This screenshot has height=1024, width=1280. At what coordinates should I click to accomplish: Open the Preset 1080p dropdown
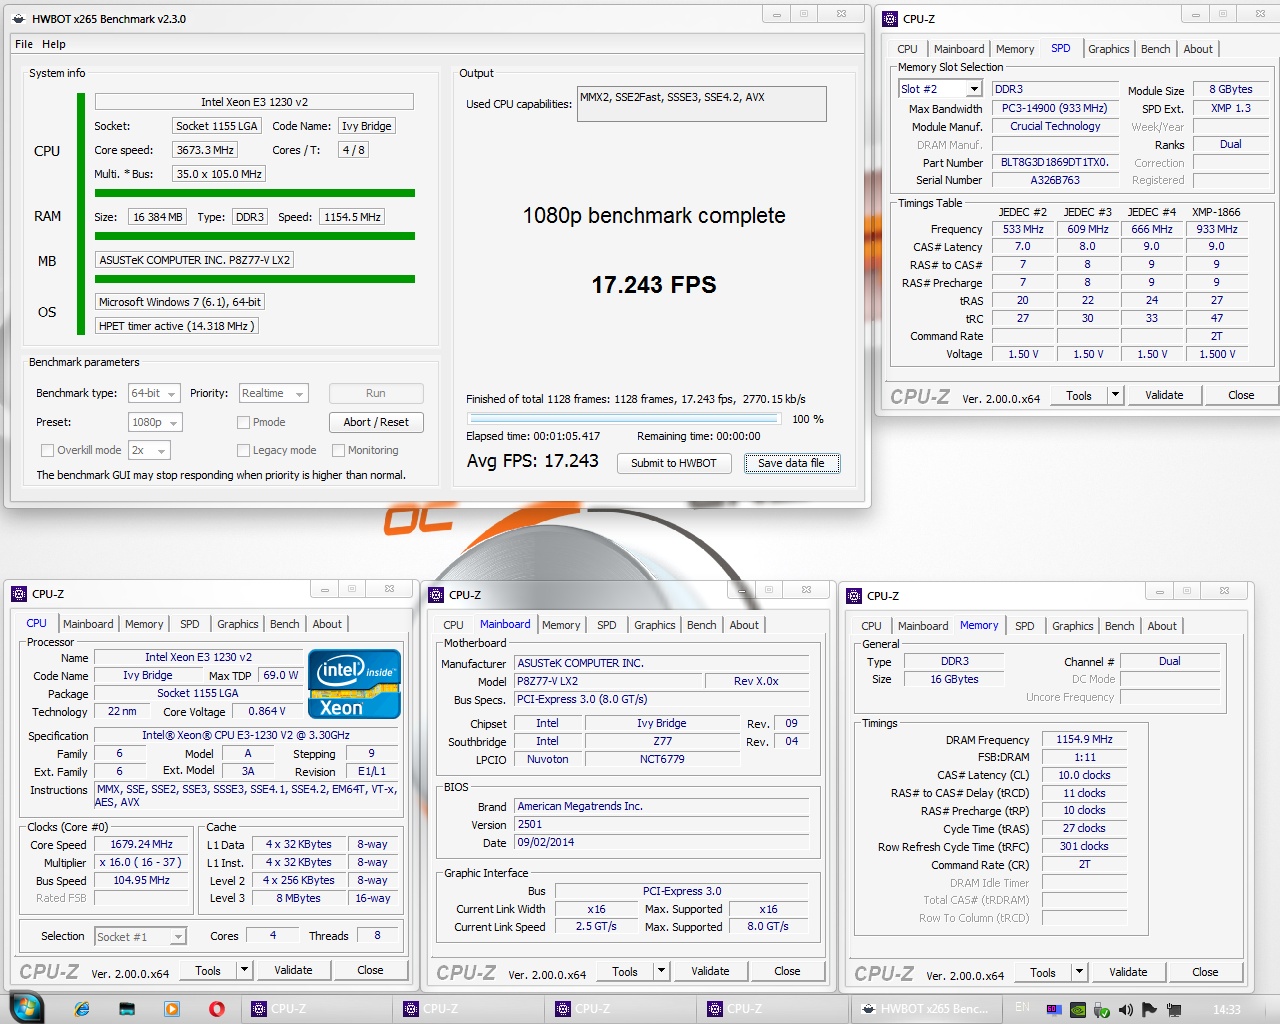[155, 422]
